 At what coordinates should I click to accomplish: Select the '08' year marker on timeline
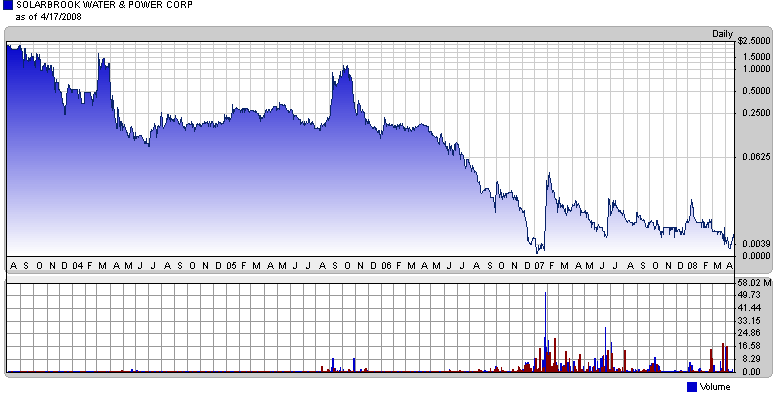tap(693, 266)
